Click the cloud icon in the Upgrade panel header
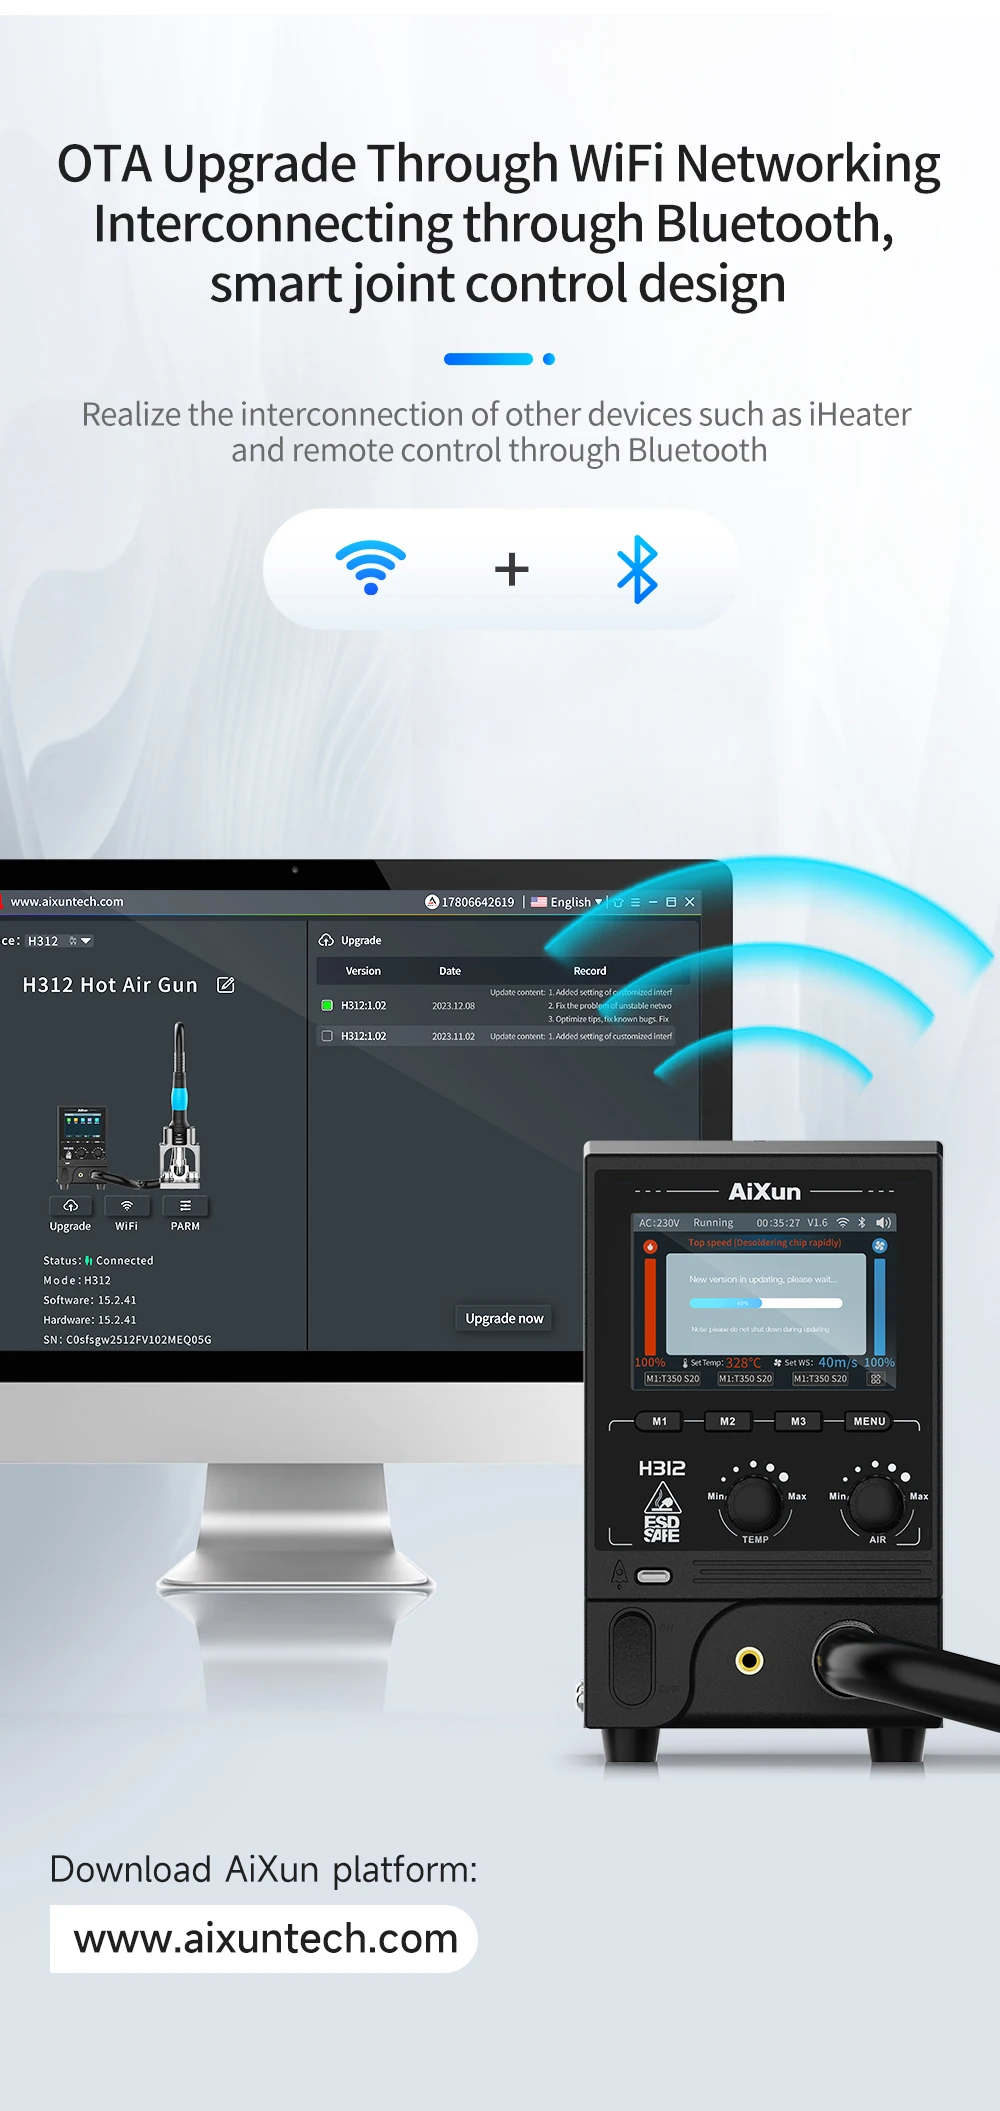The width and height of the screenshot is (1000, 2111). coord(326,940)
